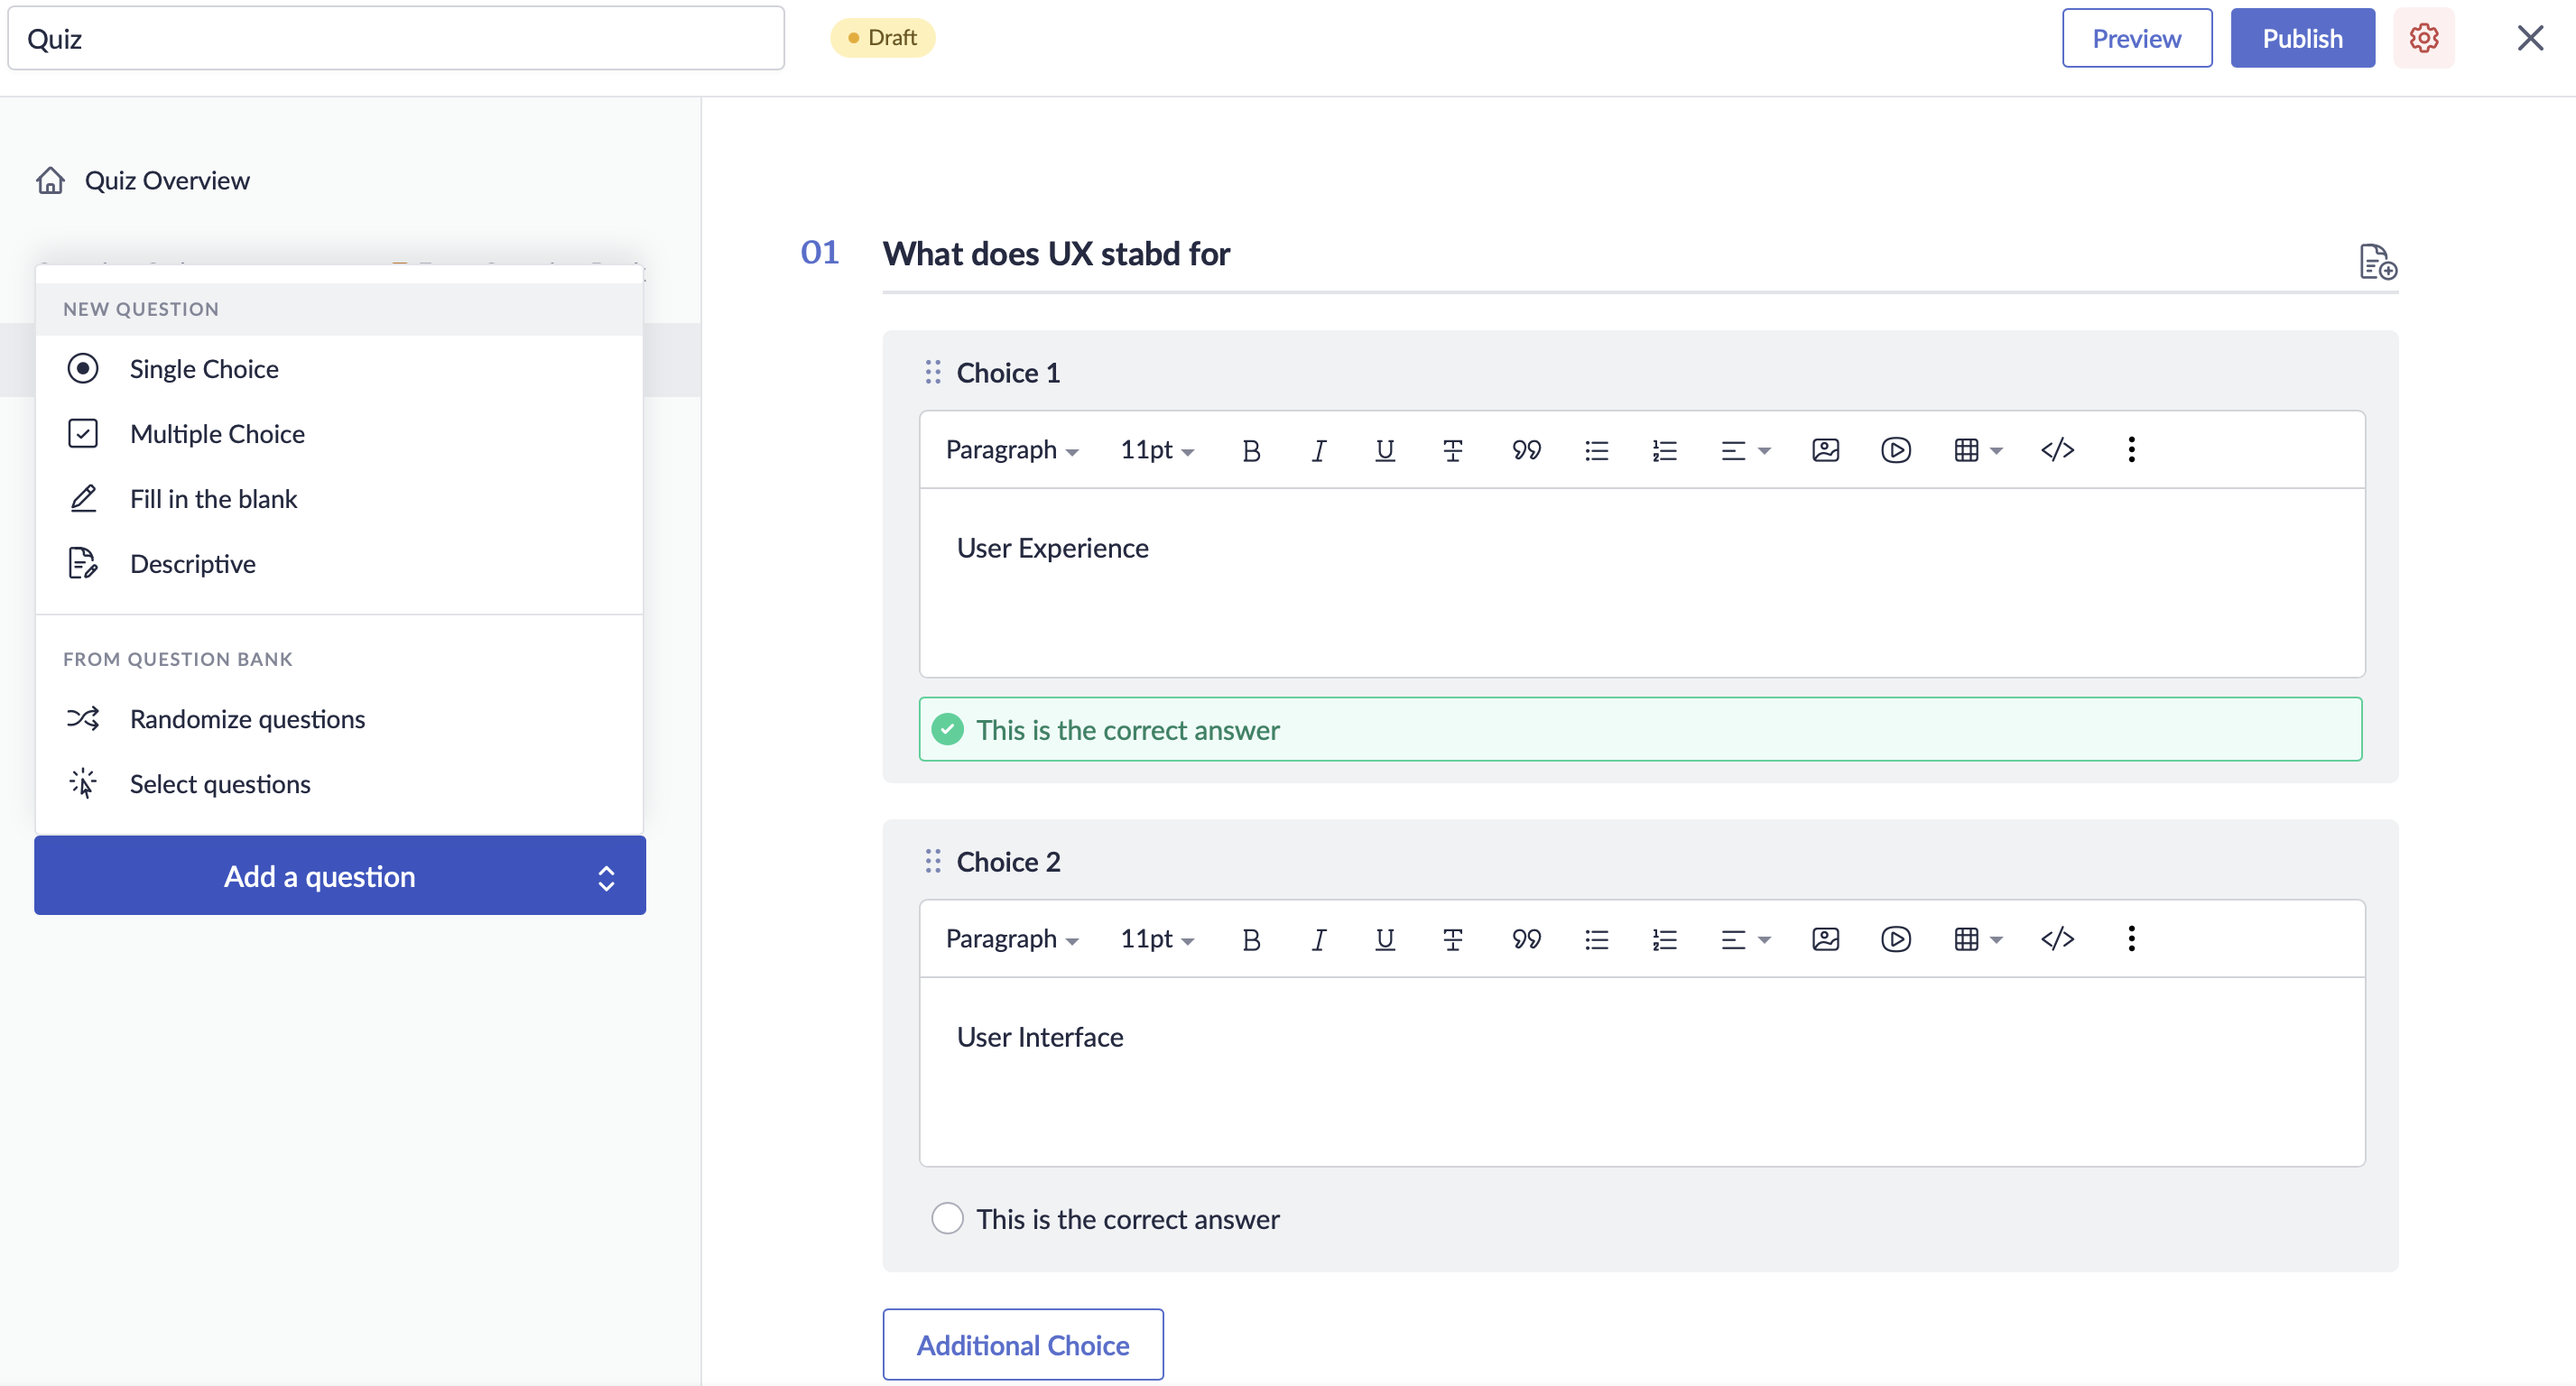This screenshot has height=1386, width=2576.
Task: Open Paragraph style dropdown in Choice 1
Action: point(1011,450)
